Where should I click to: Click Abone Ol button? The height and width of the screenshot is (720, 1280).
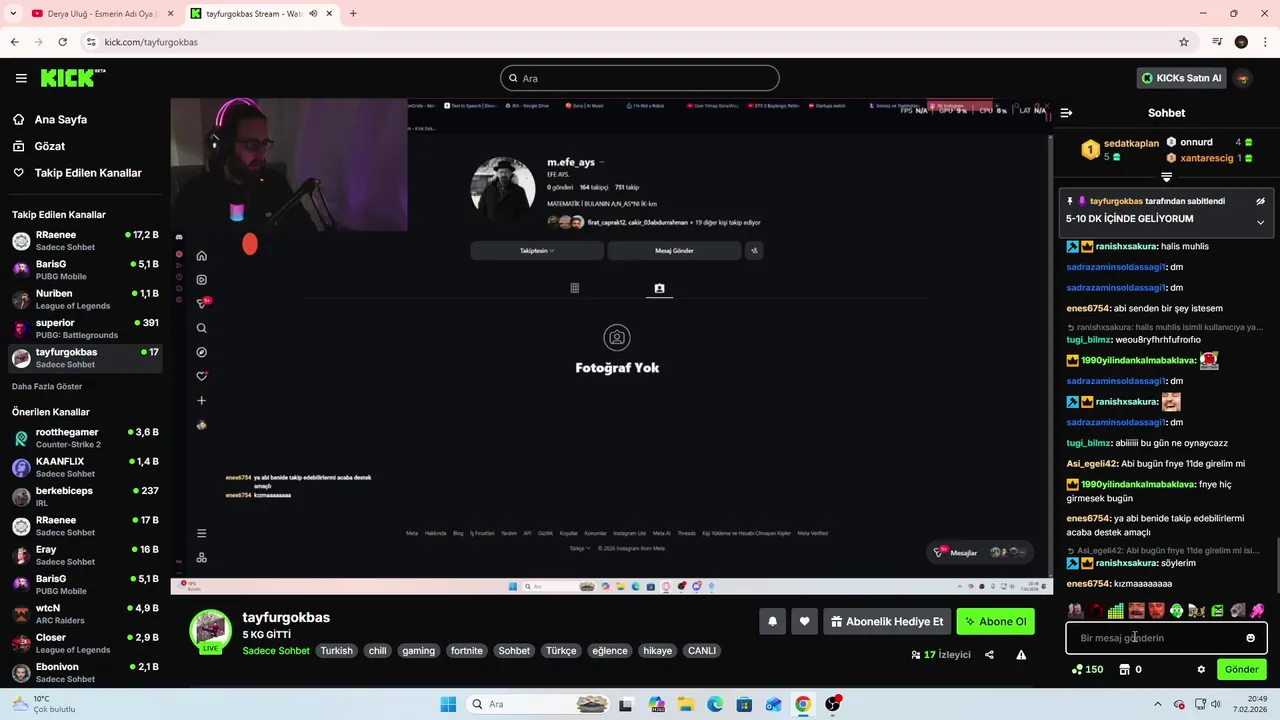coord(995,622)
